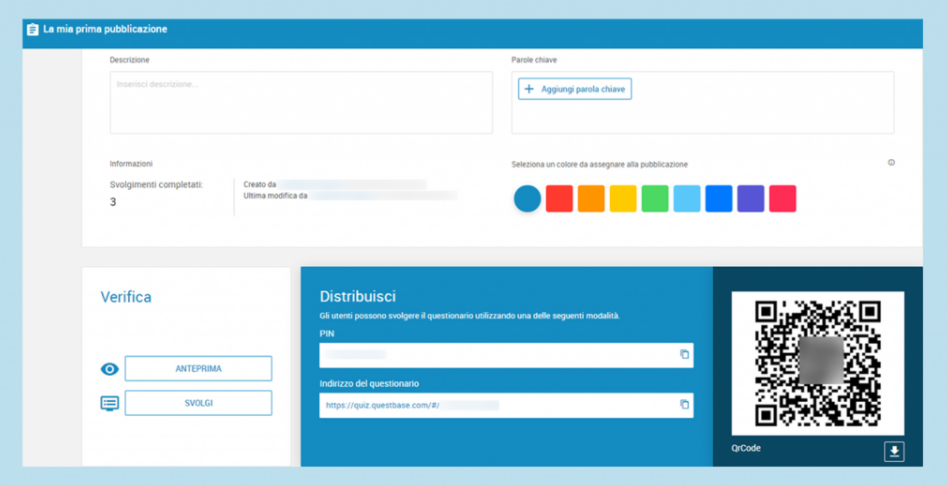Select the royal blue square swatch
Screen dimensions: 948x486
[719, 198]
